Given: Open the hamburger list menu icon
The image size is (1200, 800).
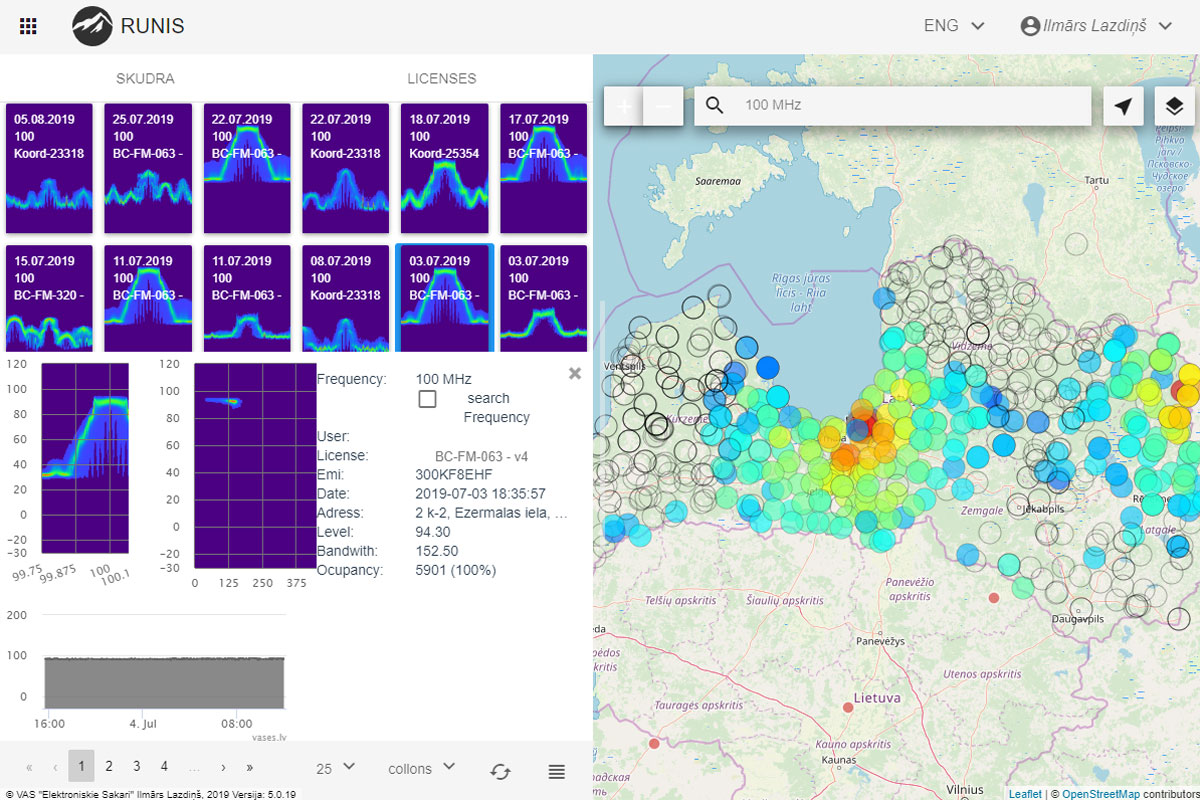Looking at the screenshot, I should tap(557, 770).
